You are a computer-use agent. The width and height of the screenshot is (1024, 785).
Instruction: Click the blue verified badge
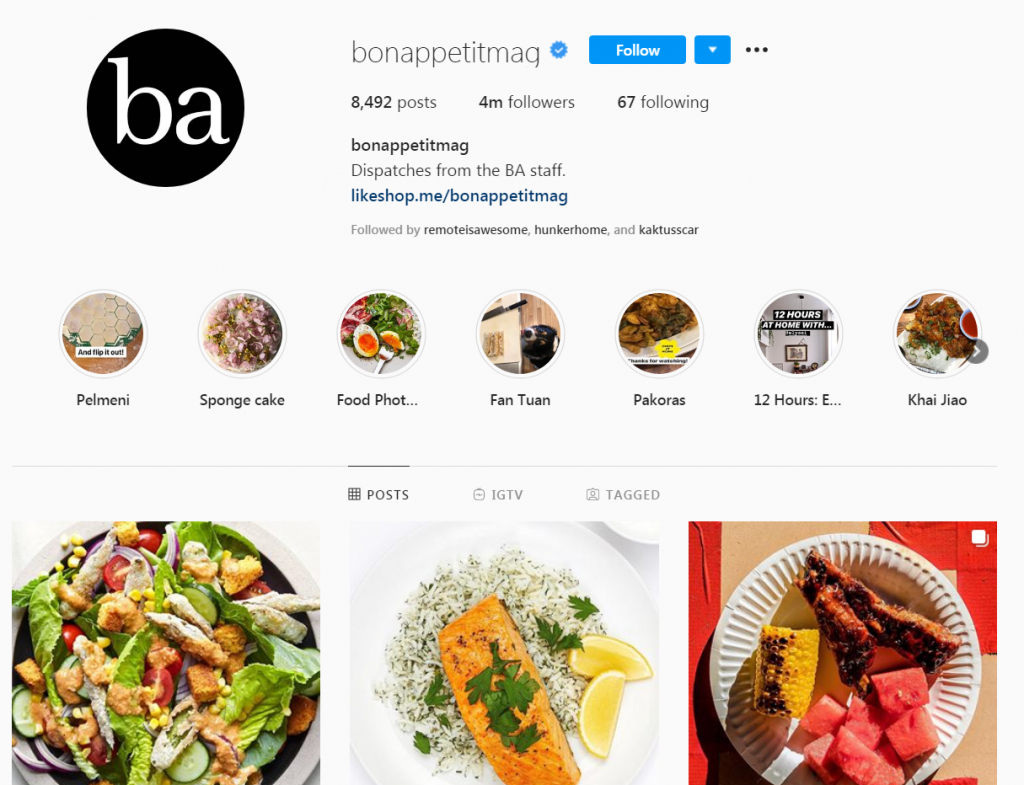click(x=559, y=50)
